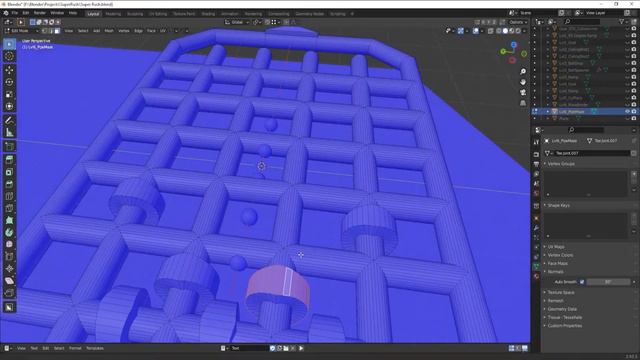Open the Edit Mode dropdown
This screenshot has height=360, width=640.
(x=21, y=31)
